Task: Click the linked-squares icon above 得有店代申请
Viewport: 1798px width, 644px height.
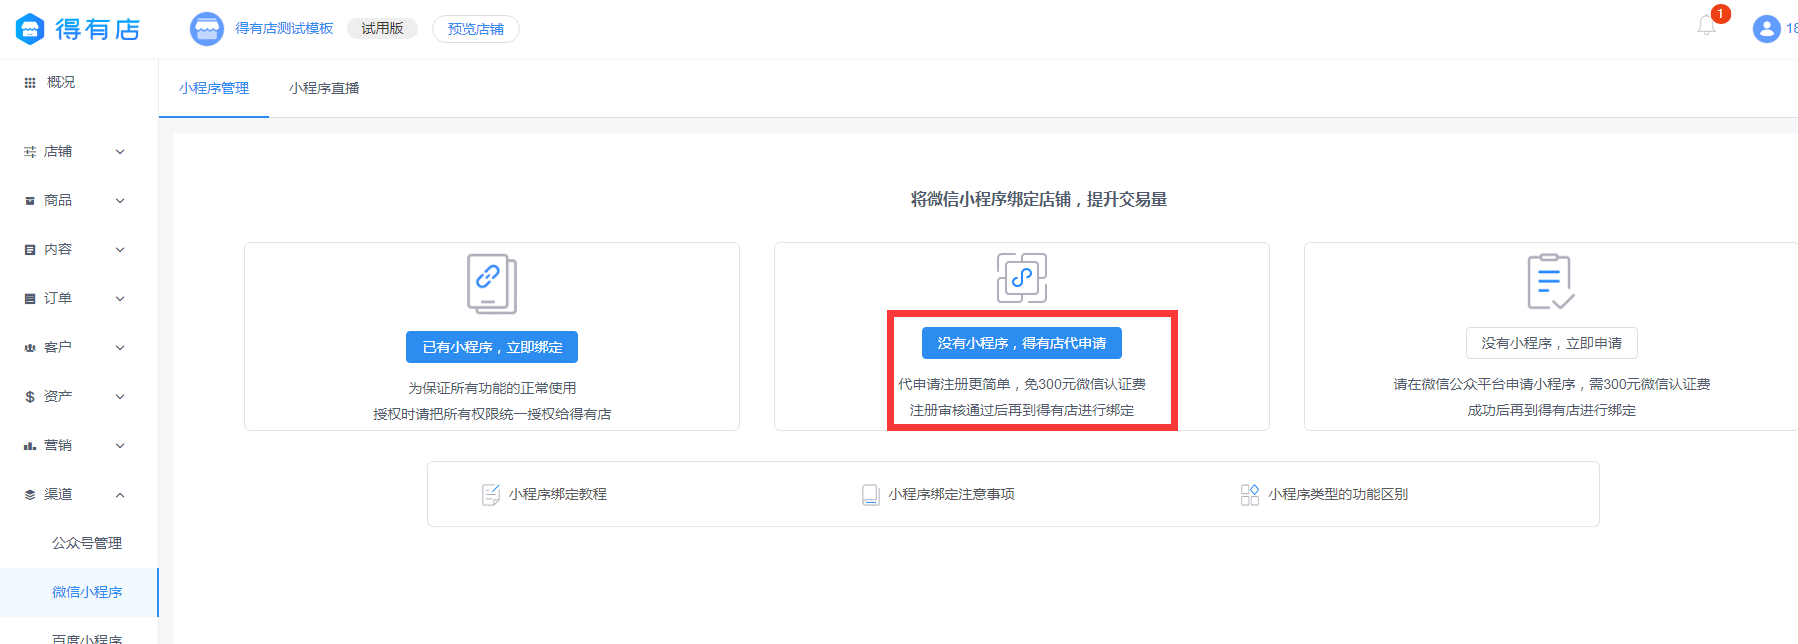Action: 1022,278
